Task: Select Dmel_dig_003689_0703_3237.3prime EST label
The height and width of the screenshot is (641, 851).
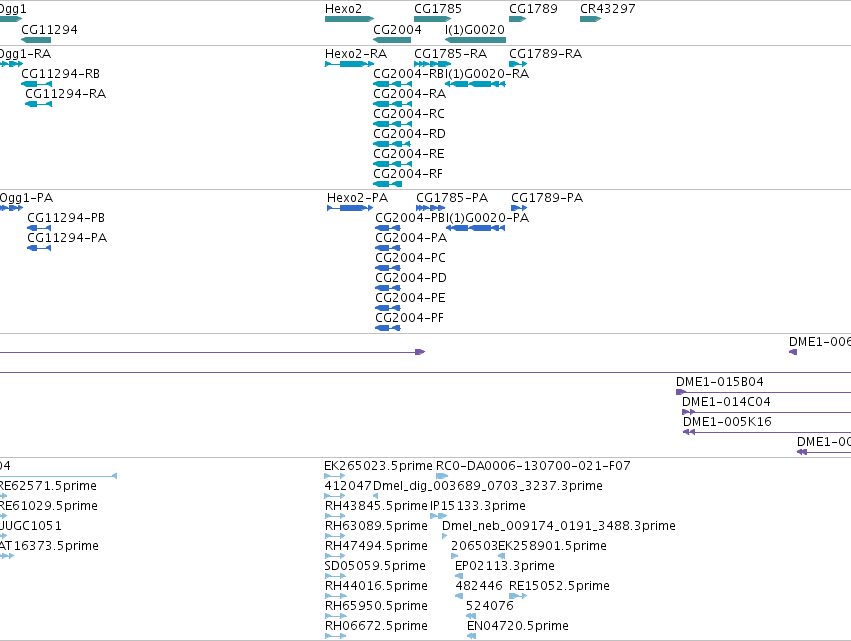Action: (x=488, y=486)
